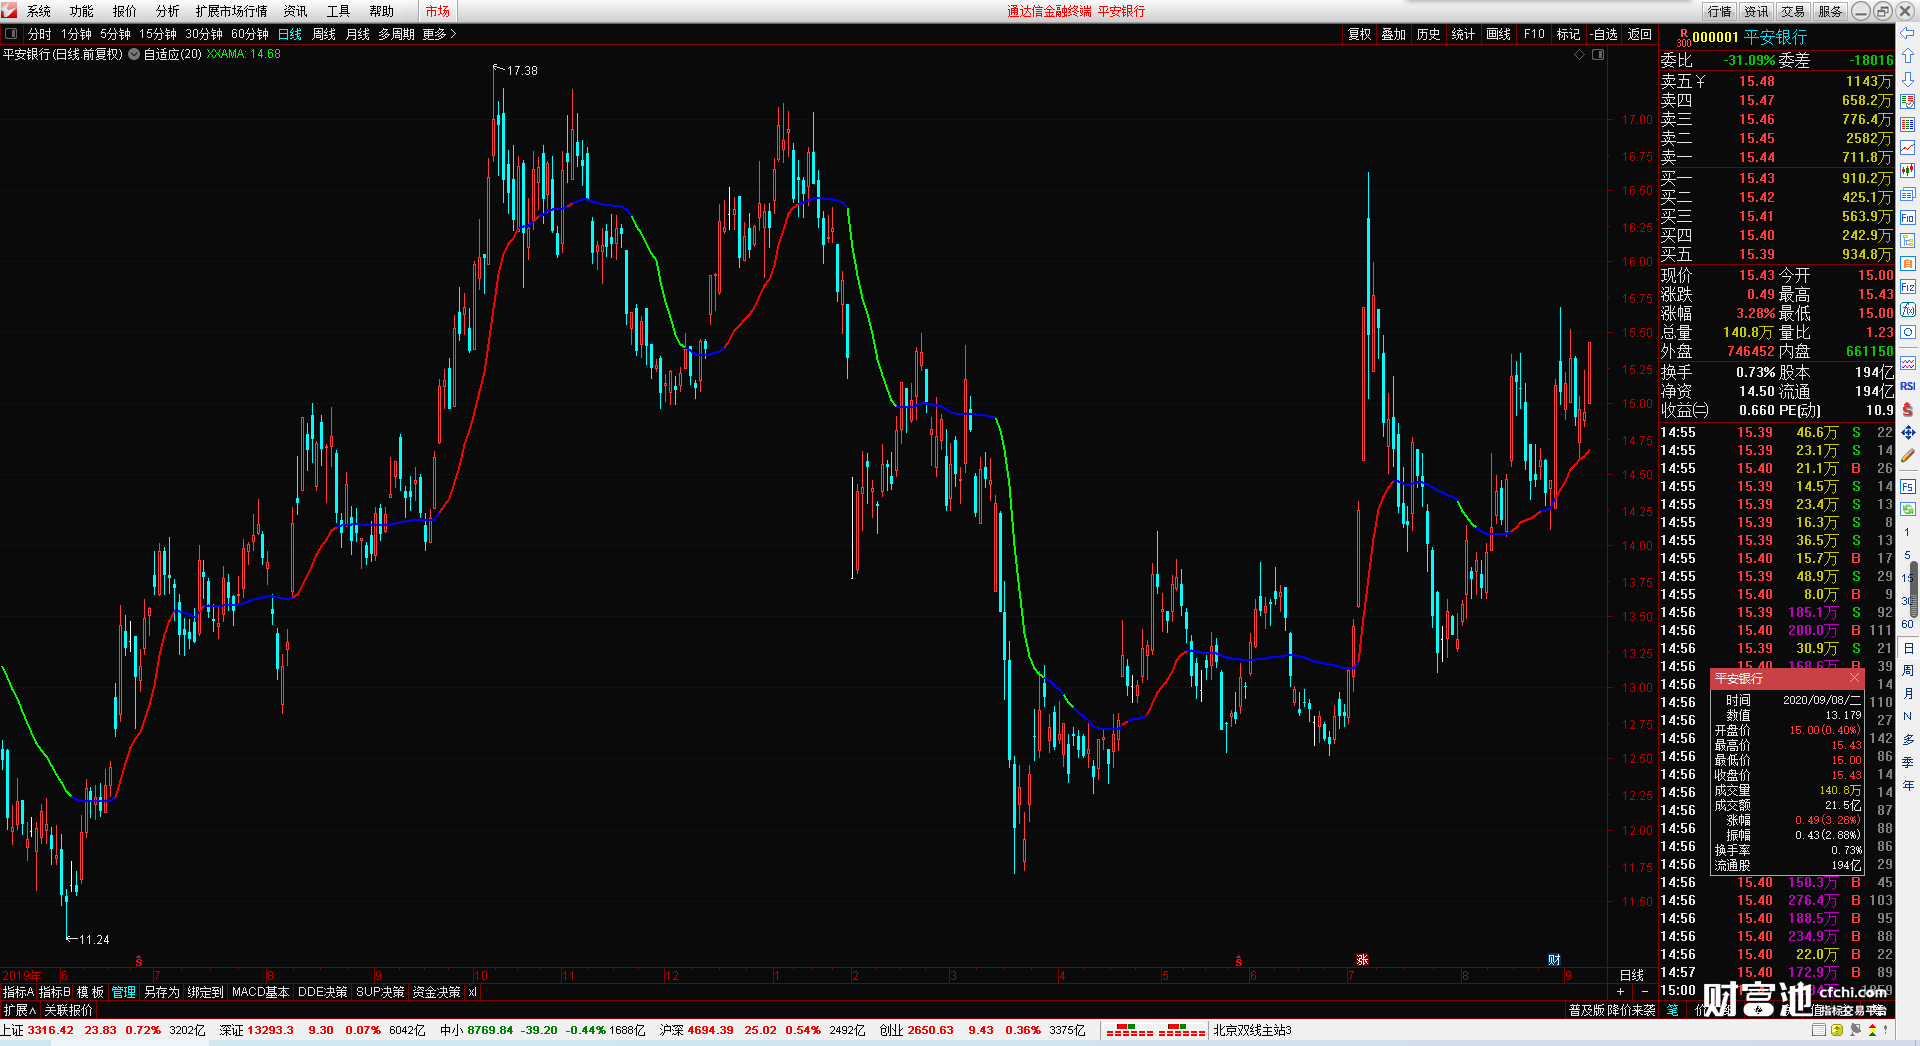This screenshot has height=1046, width=1920.
Task: Expand the 卖五 order depth dropdown
Action: [1700, 81]
